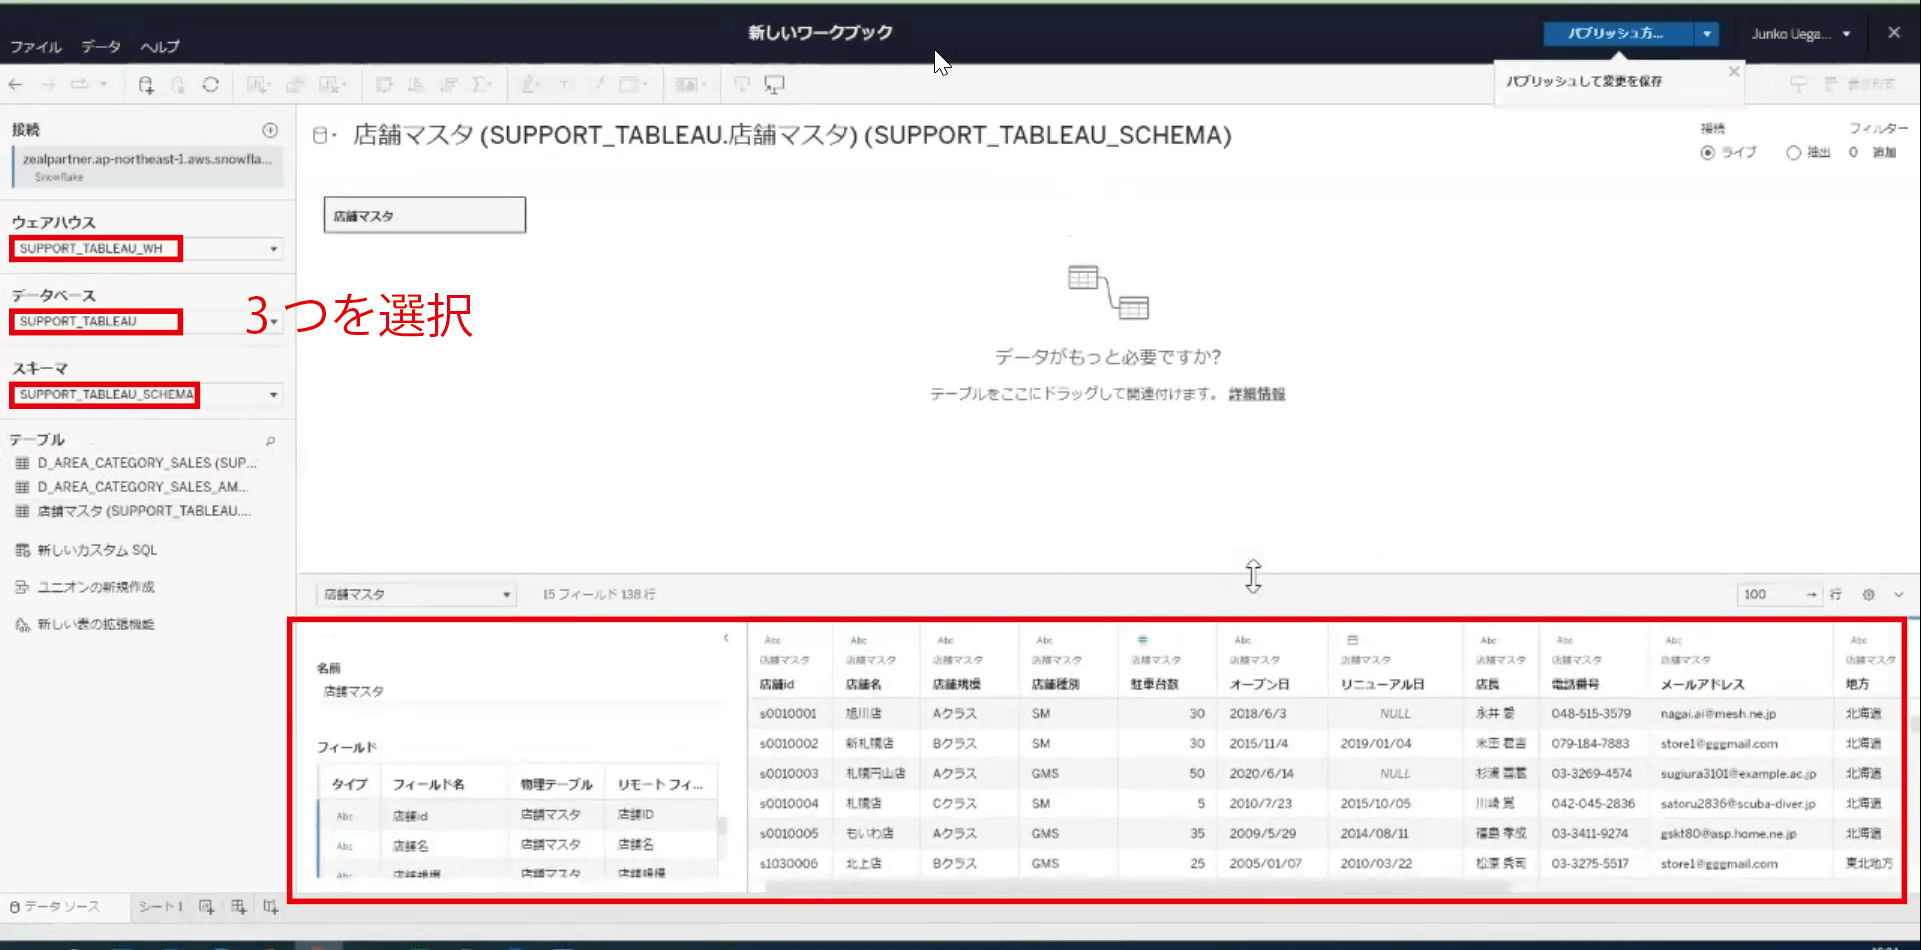Click the New Story tab icon at bottom
The width and height of the screenshot is (1921, 950).
(x=270, y=907)
